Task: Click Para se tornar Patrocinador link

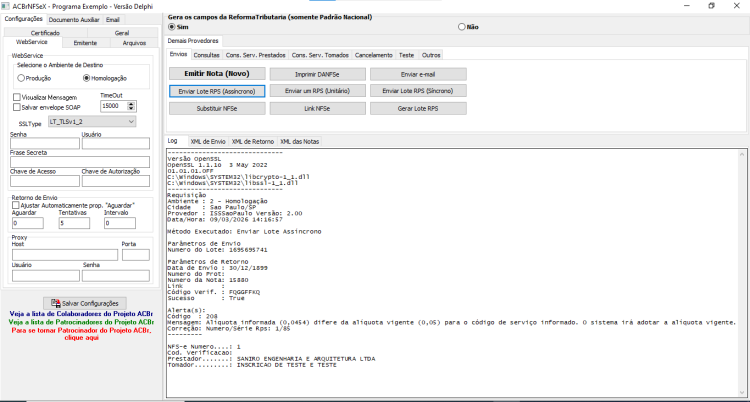Action: [81, 334]
